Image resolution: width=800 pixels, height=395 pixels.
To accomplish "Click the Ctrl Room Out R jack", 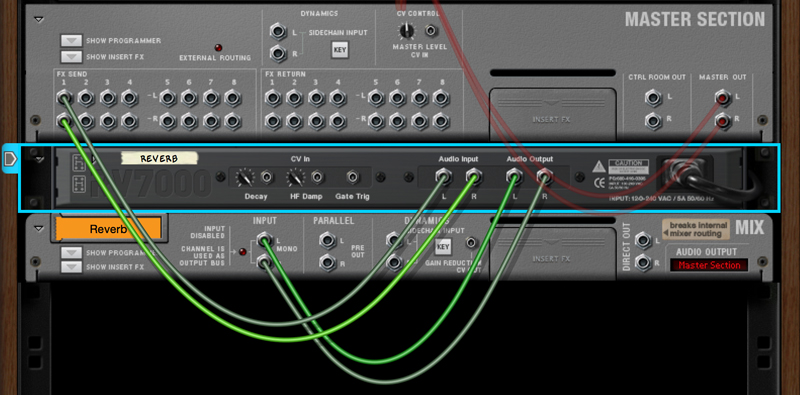I will tap(653, 121).
